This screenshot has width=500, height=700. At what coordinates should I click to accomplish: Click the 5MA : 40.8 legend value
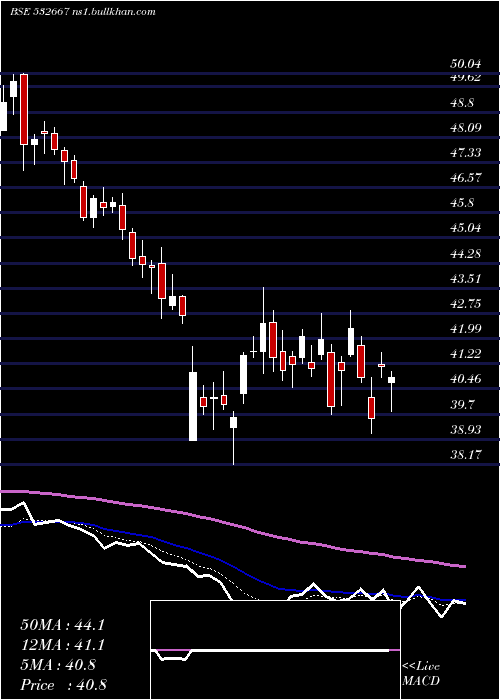point(58,665)
